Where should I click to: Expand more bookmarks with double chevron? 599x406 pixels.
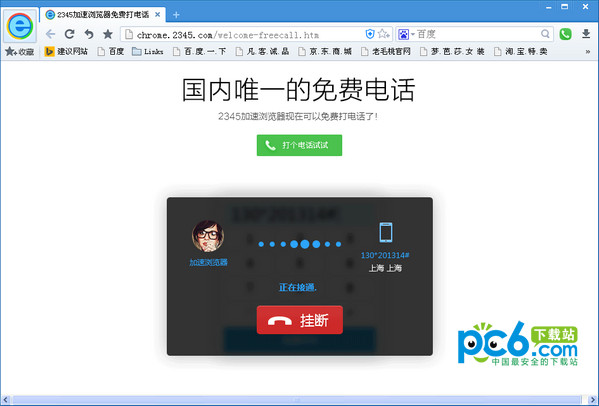(x=588, y=52)
